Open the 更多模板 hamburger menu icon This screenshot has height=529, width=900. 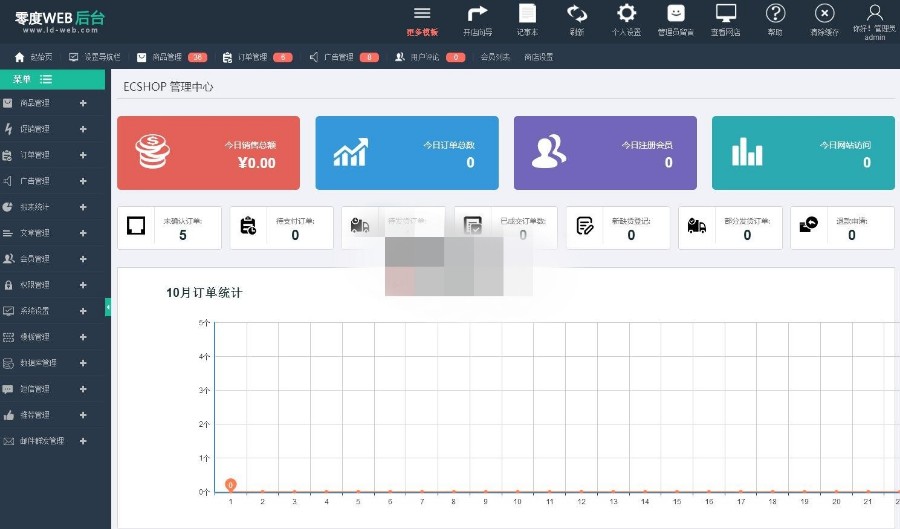pyautogui.click(x=422, y=13)
